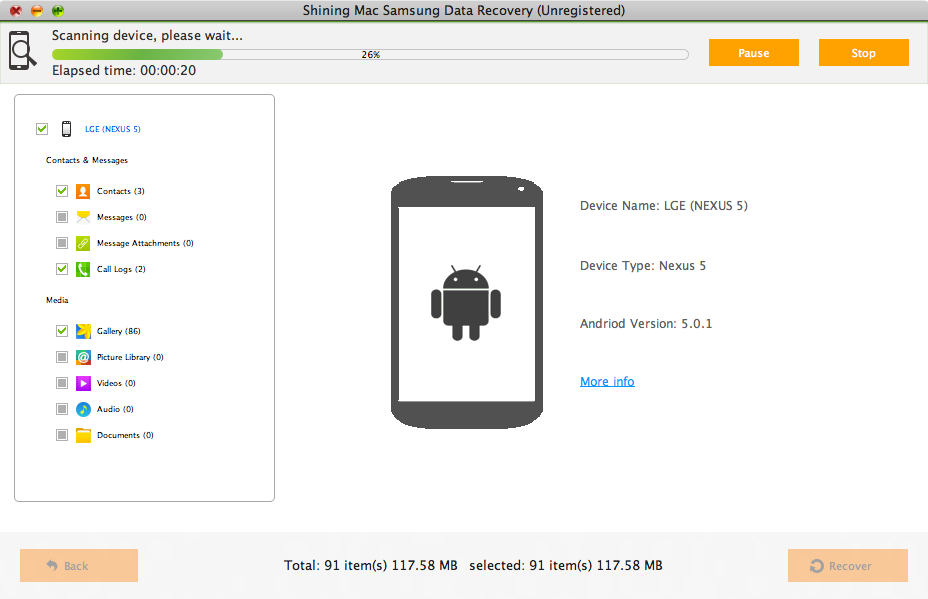The image size is (928, 599).
Task: Click the orange Contacts icon
Action: point(83,191)
